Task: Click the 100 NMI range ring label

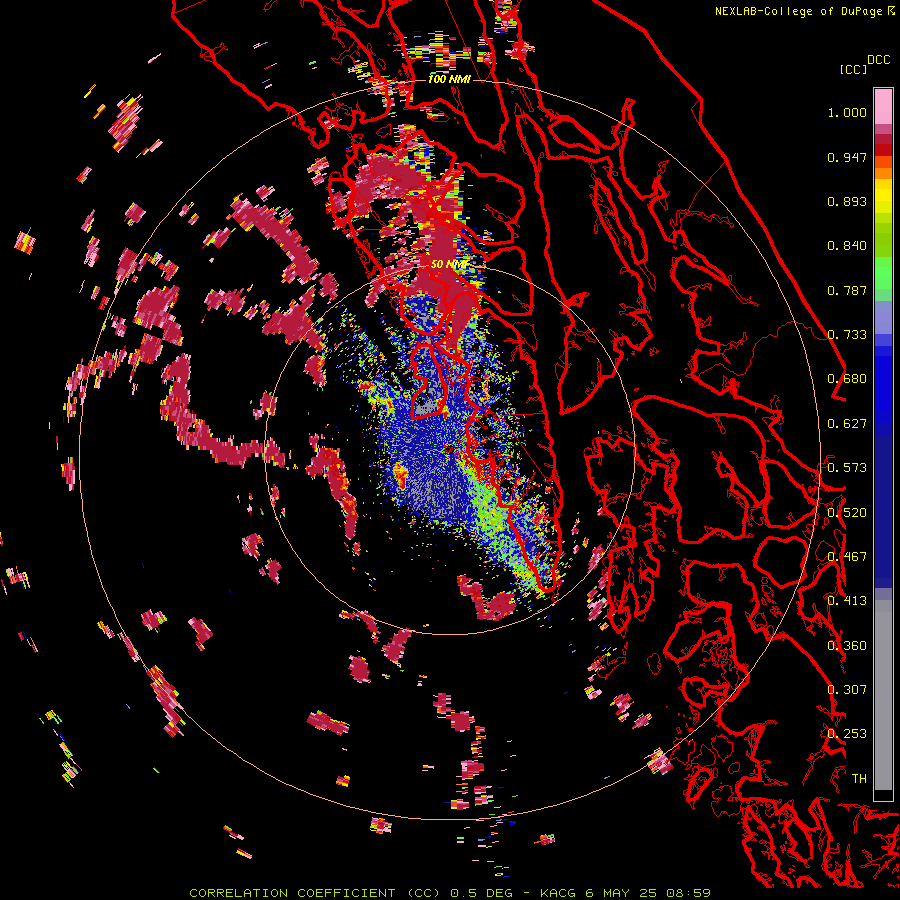Action: (x=449, y=79)
